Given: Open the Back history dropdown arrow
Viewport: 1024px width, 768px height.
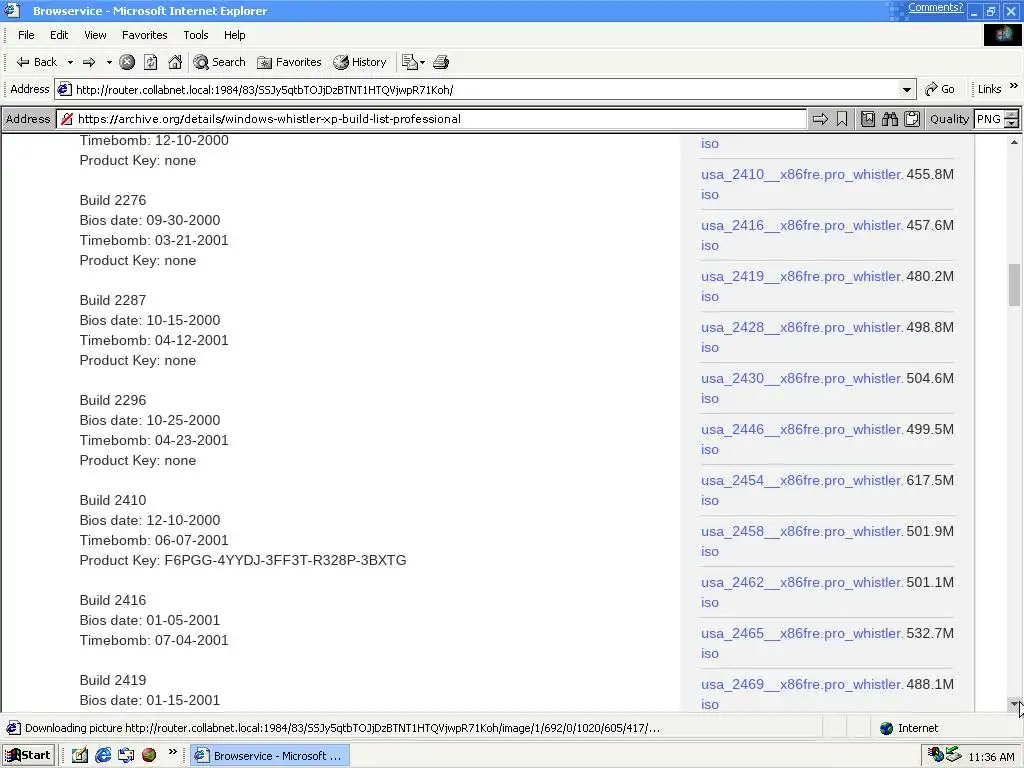Looking at the screenshot, I should click(70, 62).
